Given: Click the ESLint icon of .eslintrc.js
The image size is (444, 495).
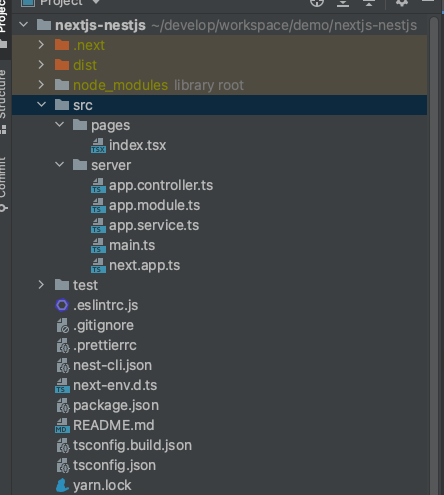Looking at the screenshot, I should 62,305.
